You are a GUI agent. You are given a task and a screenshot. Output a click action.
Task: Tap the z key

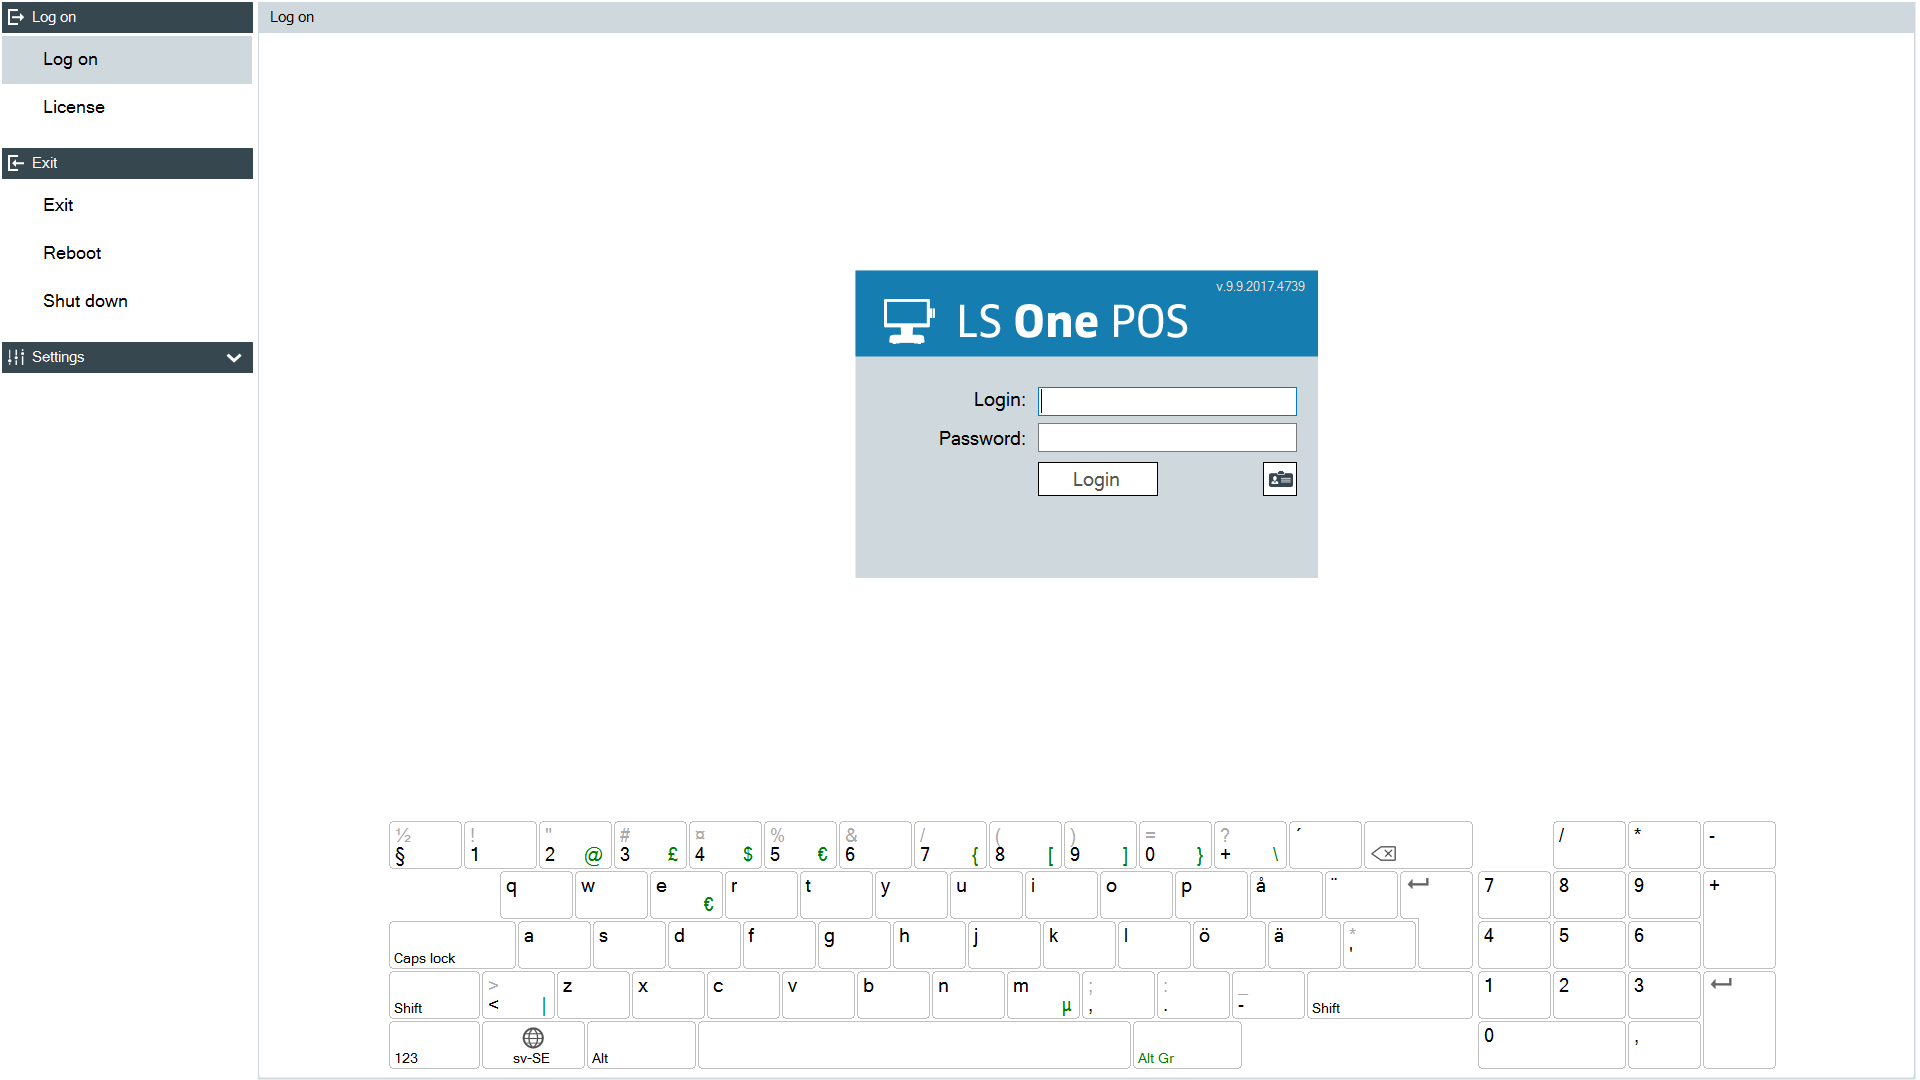(x=593, y=995)
